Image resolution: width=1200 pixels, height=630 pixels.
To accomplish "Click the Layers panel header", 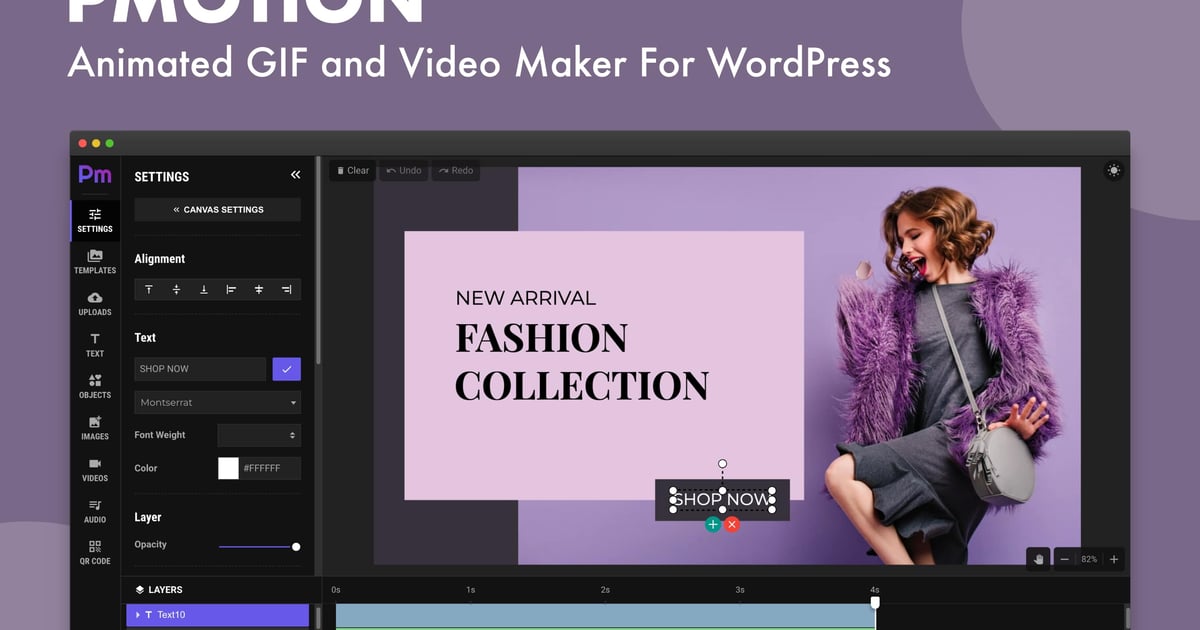I will (160, 590).
